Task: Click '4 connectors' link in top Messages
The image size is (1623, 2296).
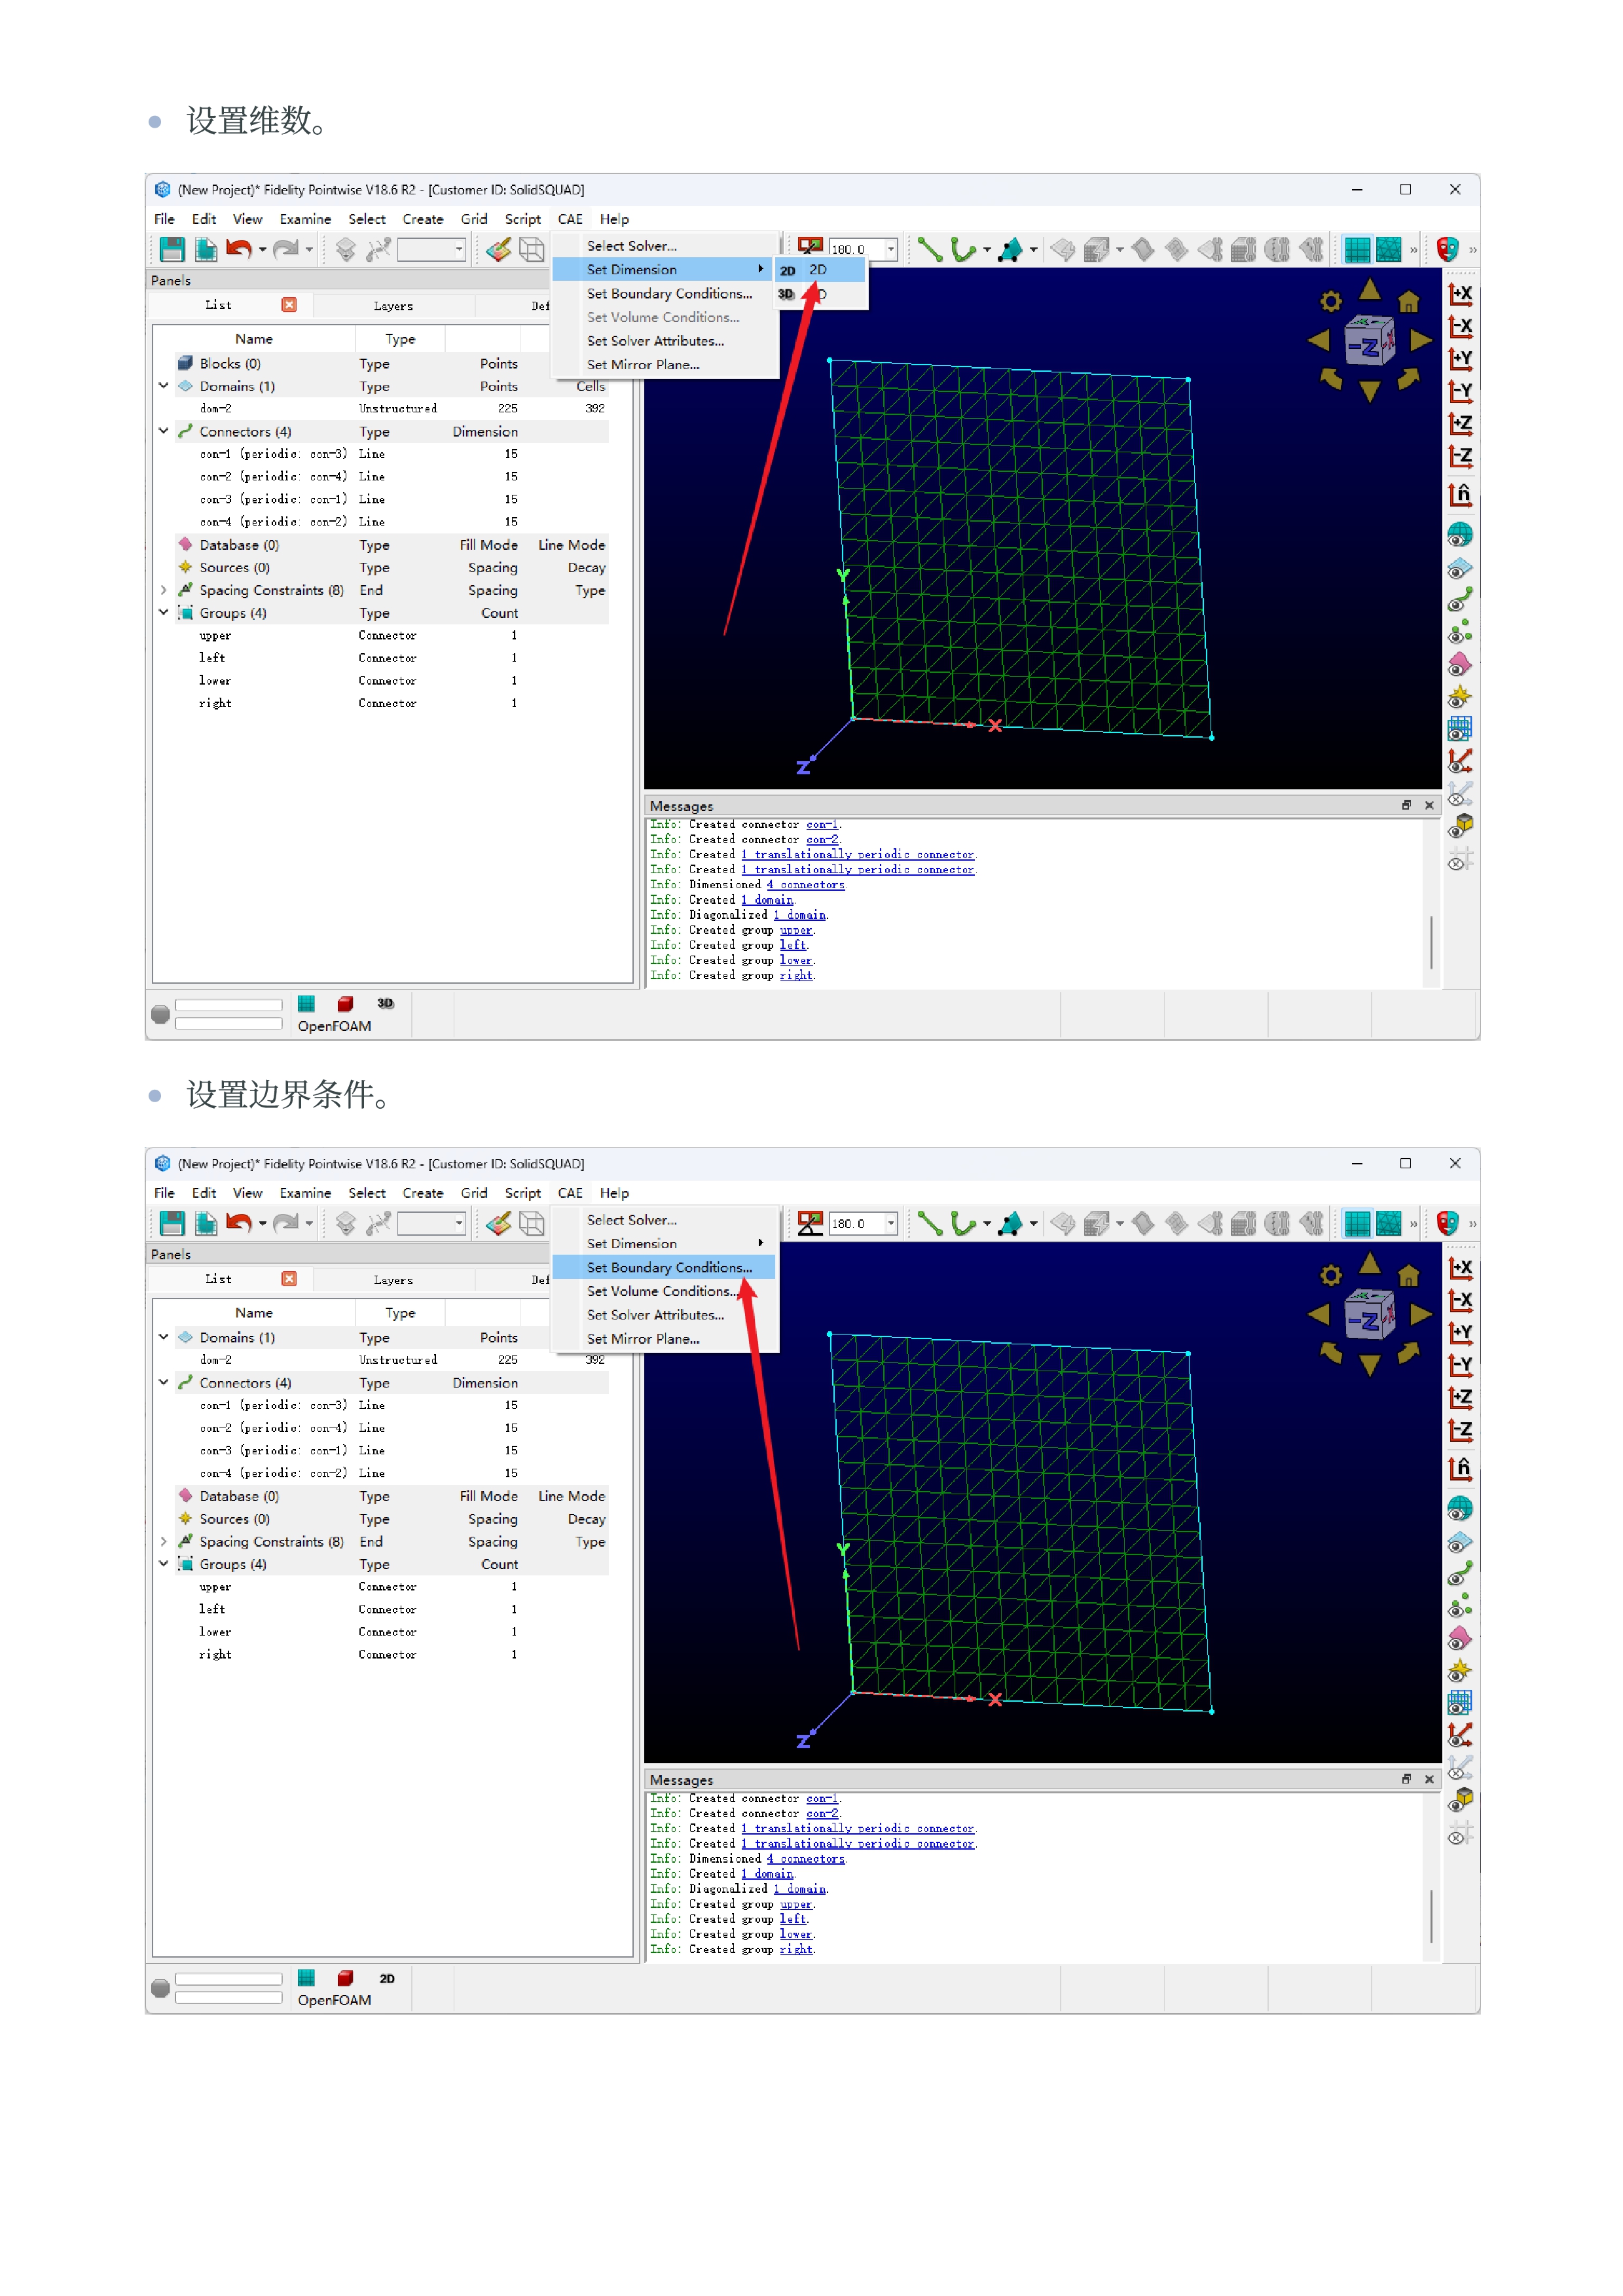Action: click(806, 885)
